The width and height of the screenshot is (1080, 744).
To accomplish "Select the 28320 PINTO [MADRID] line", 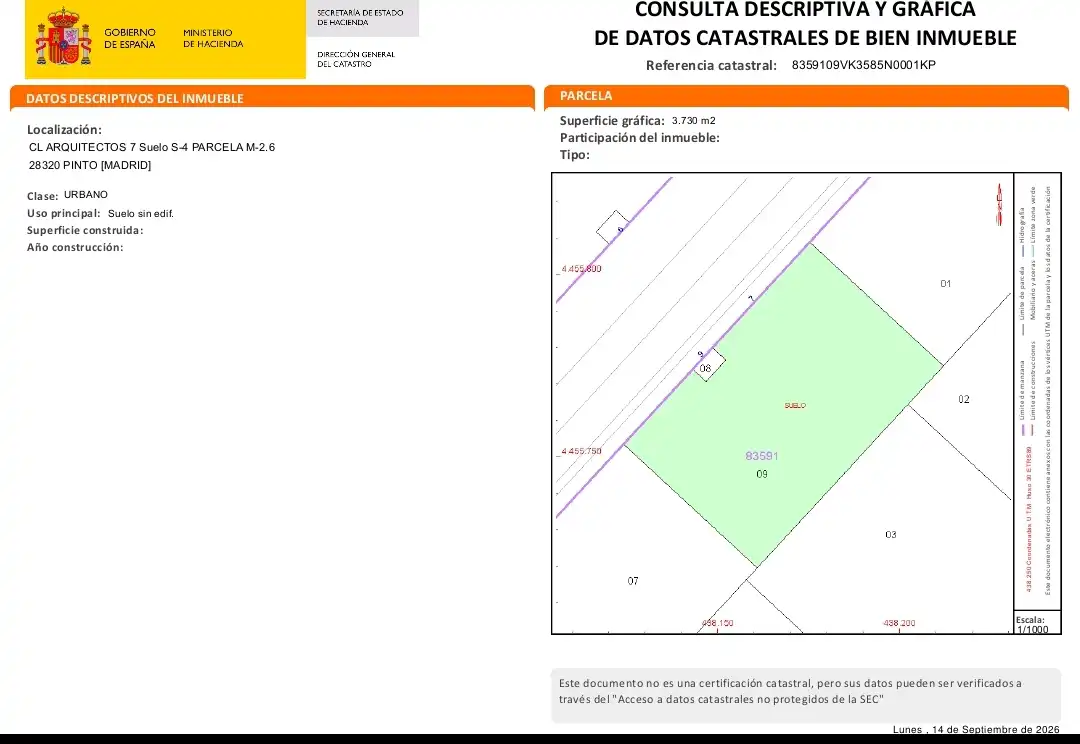I will [90, 165].
